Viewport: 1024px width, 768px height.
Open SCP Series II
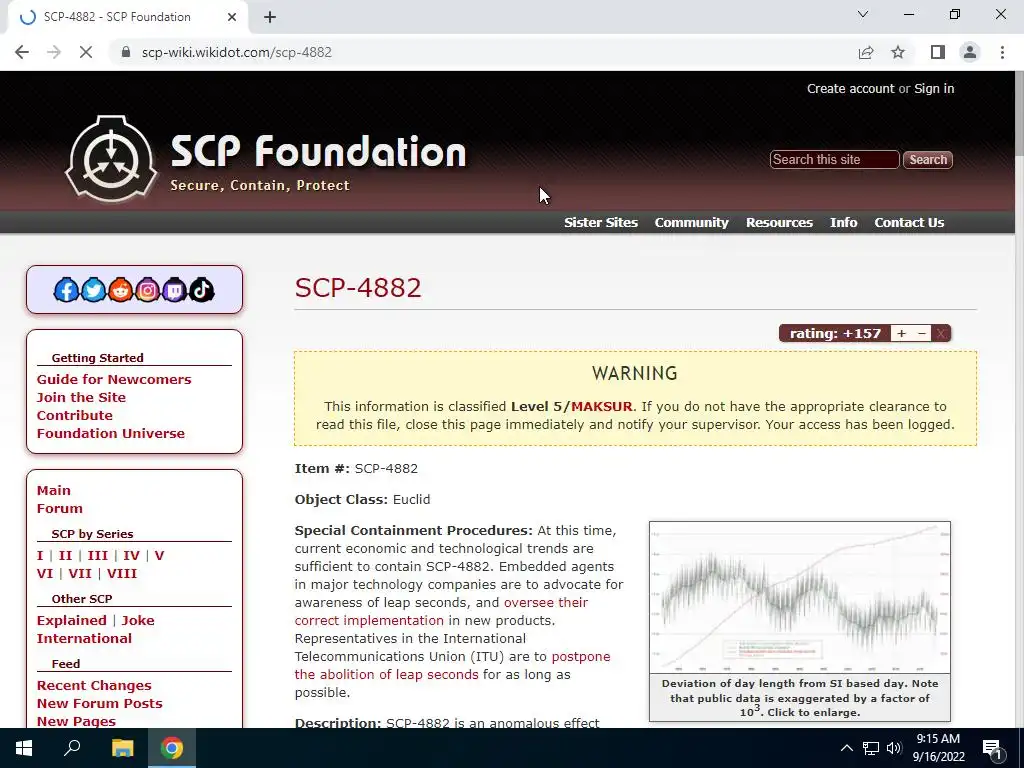click(x=65, y=556)
